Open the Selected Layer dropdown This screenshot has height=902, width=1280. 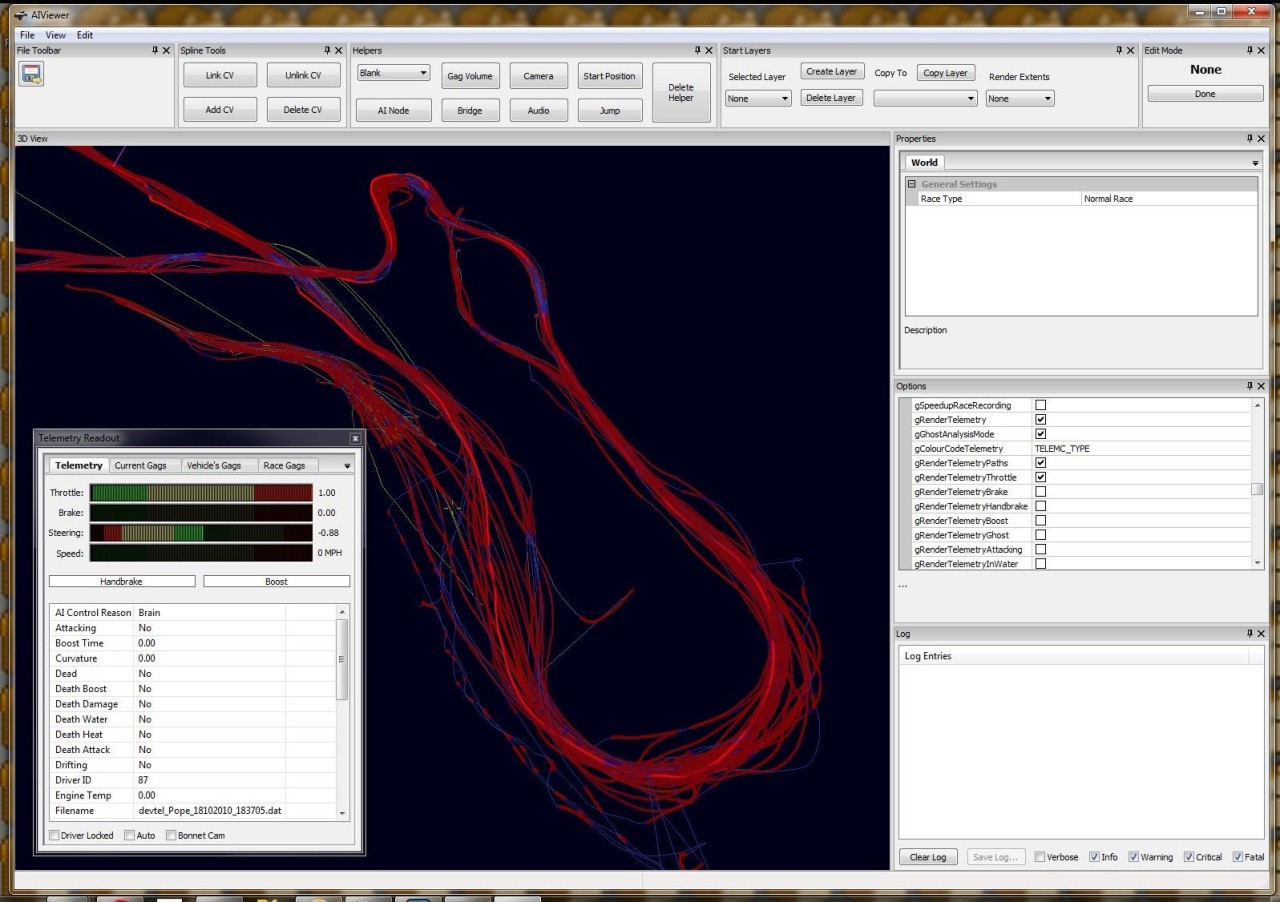click(x=758, y=99)
